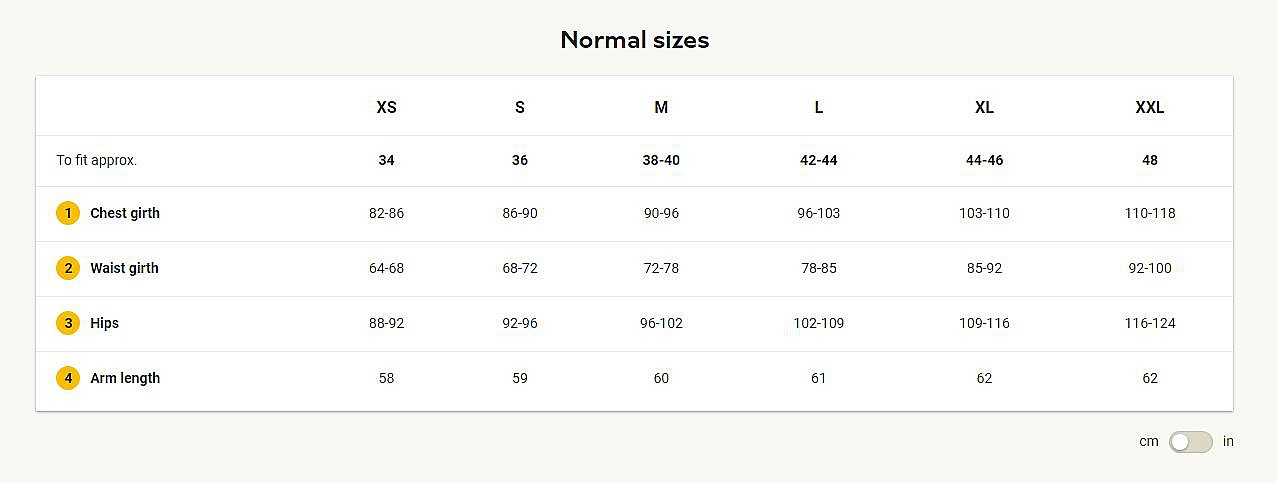Click the 'To fit approx.' row label
Viewport: 1278px width, 483px height.
click(x=97, y=160)
